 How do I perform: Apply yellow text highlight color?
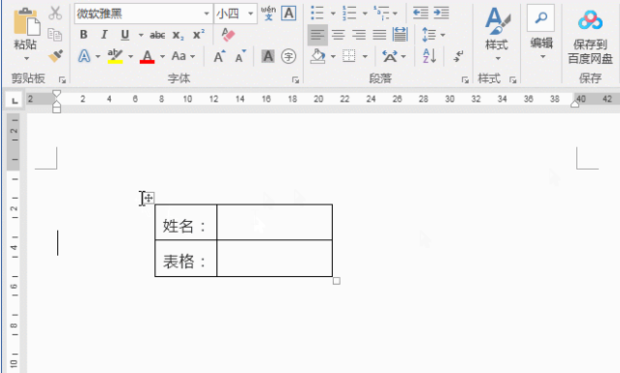pyautogui.click(x=115, y=56)
